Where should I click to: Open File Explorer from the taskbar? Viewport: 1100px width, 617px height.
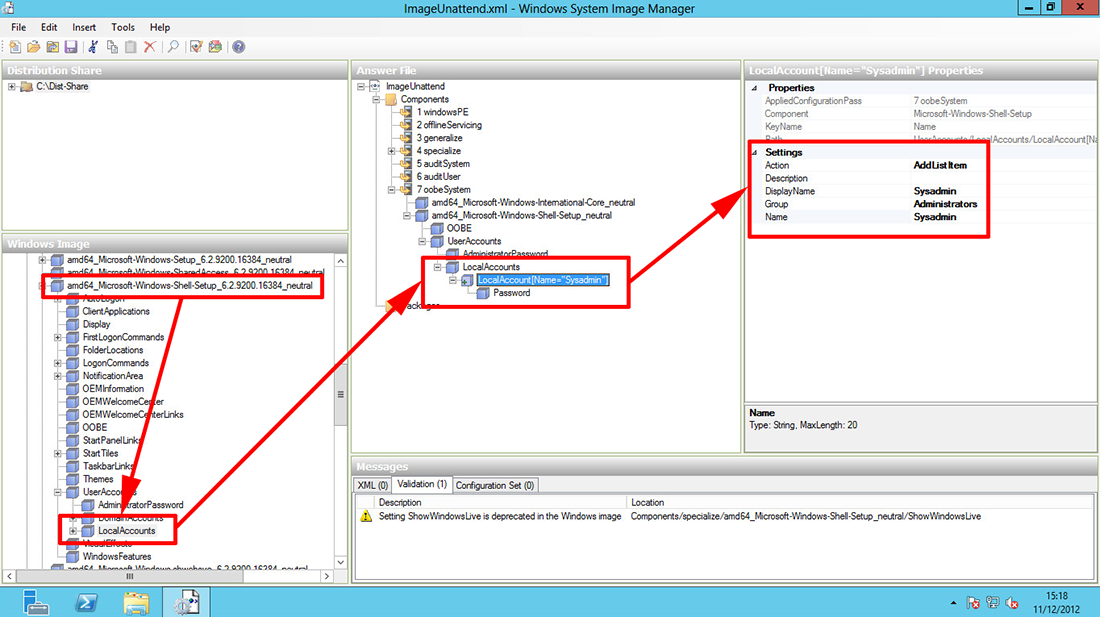(x=136, y=602)
